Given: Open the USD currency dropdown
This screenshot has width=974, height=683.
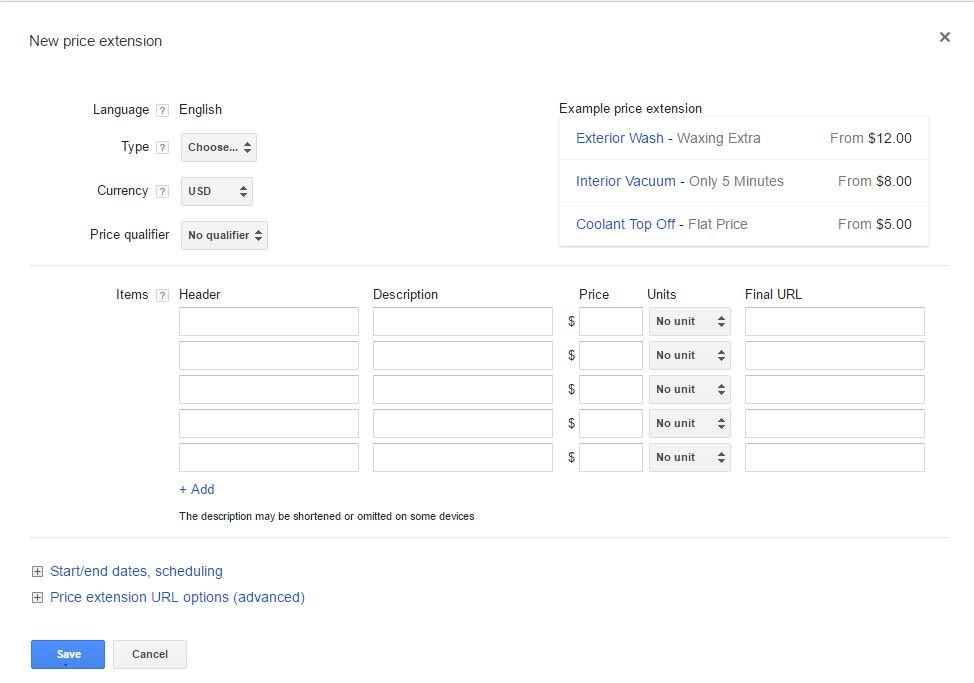Looking at the screenshot, I should (217, 191).
